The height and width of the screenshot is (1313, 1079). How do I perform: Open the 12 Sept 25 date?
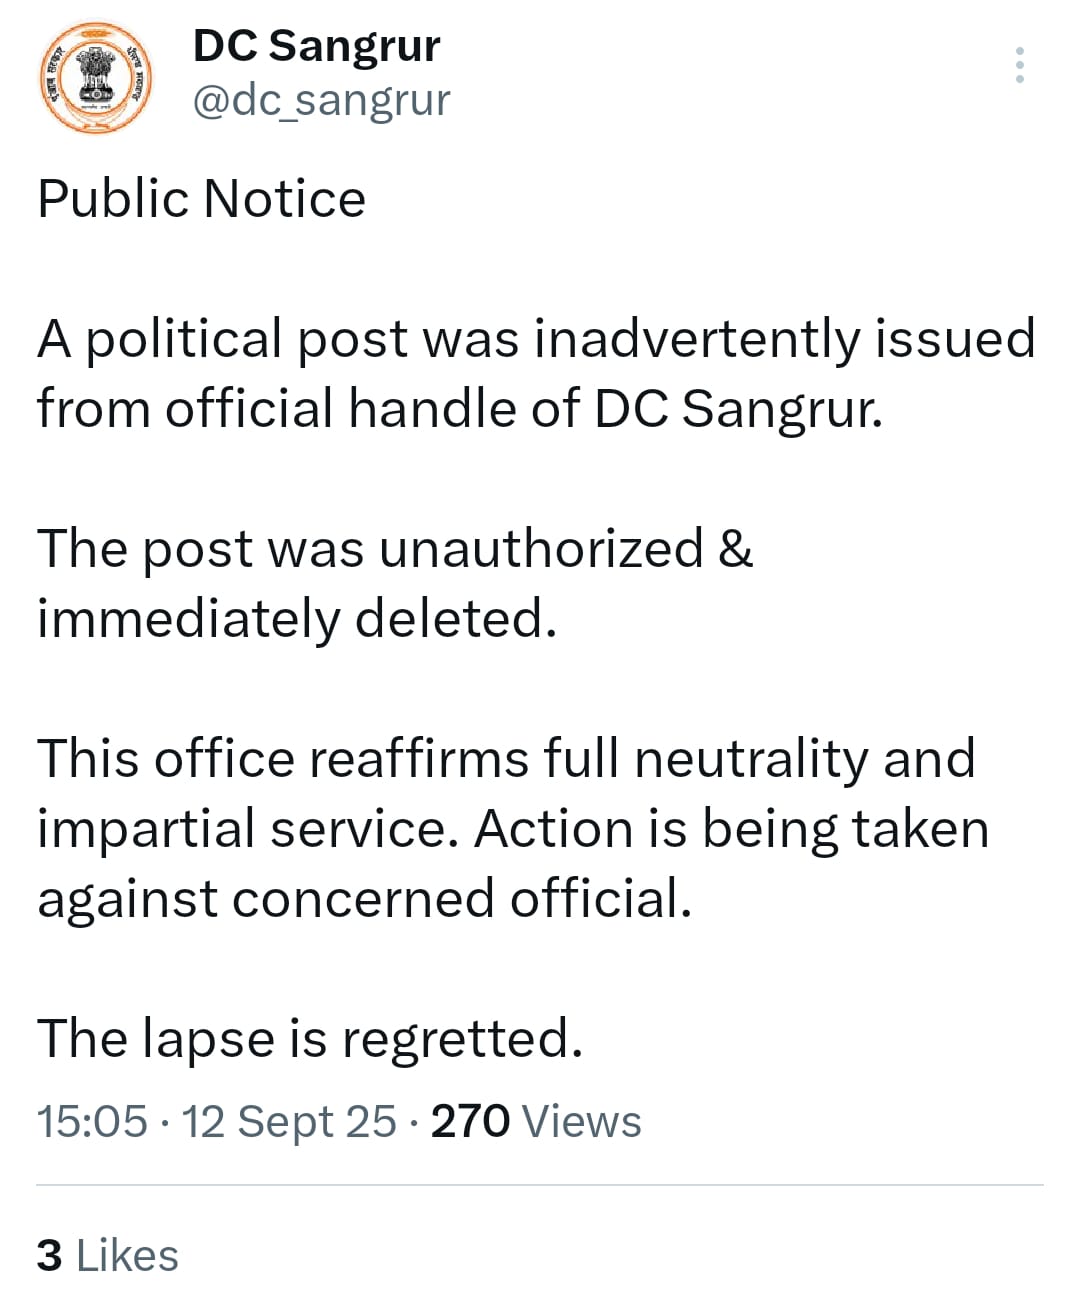(x=289, y=1122)
